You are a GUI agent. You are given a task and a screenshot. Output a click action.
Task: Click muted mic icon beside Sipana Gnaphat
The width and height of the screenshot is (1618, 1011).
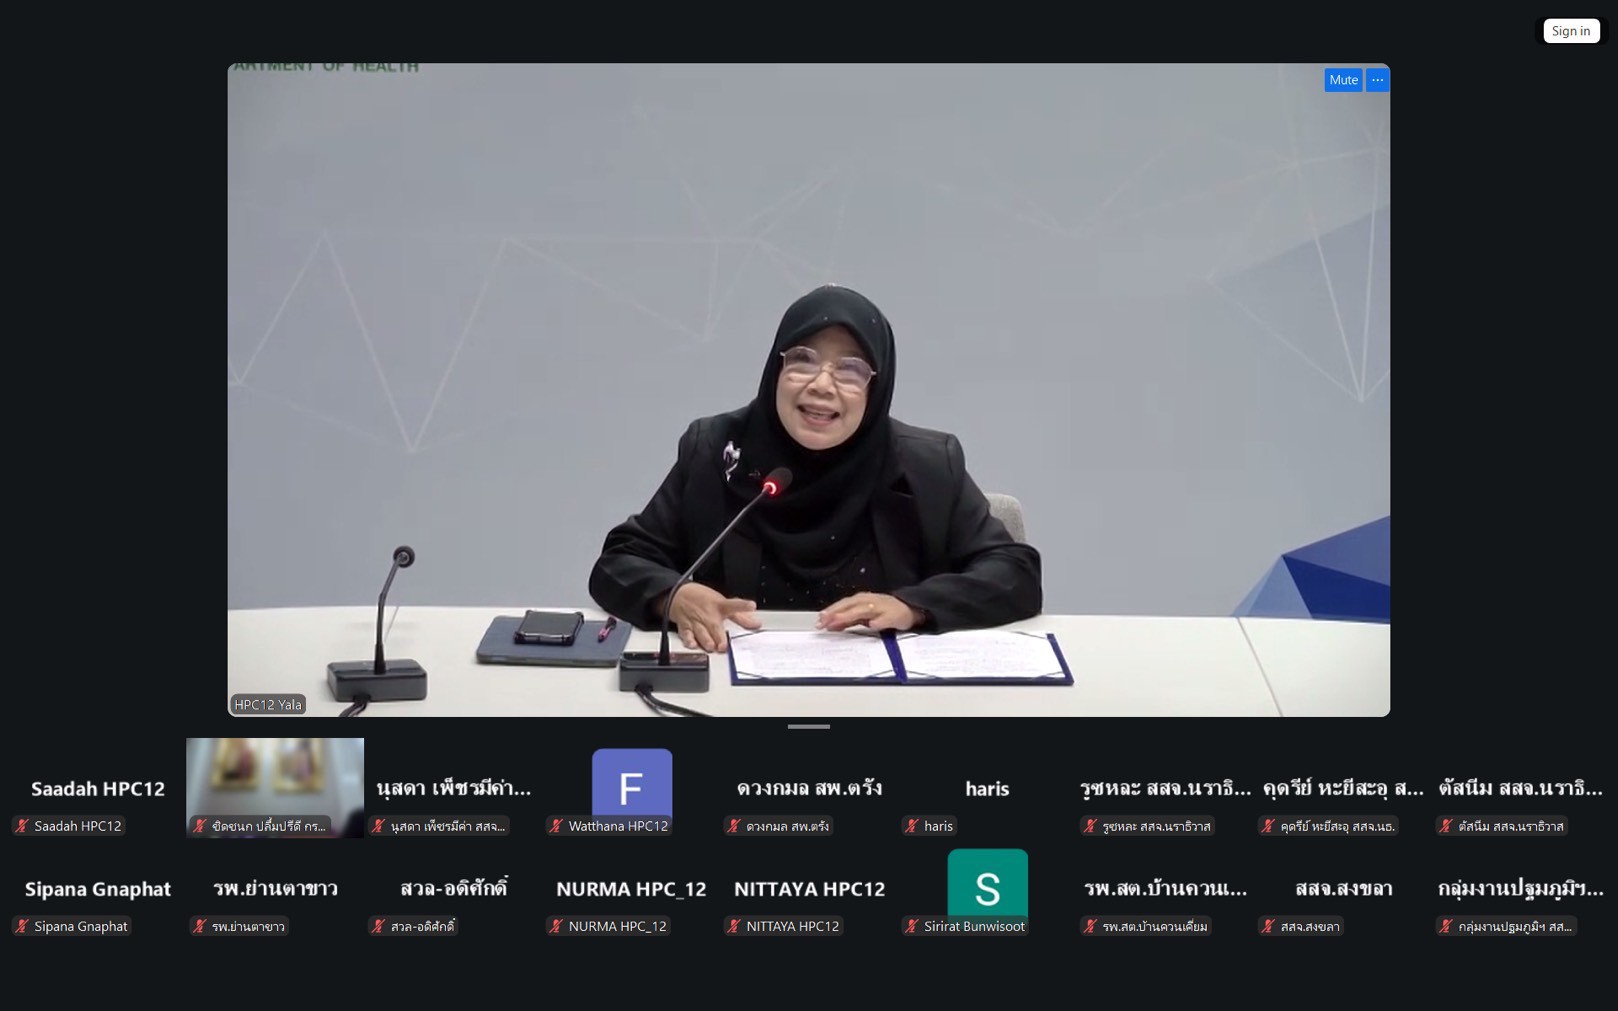[22, 926]
